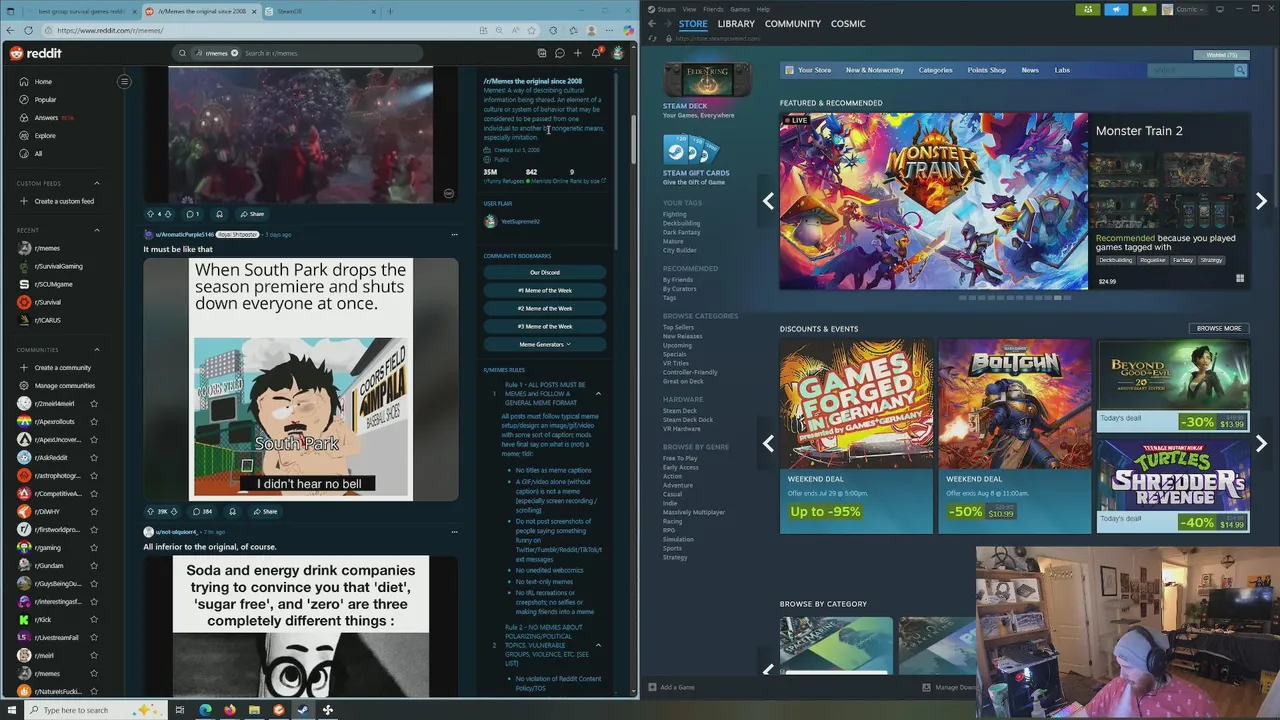Open Points Shop in Steam store nav
The image size is (1280, 720).
[986, 70]
